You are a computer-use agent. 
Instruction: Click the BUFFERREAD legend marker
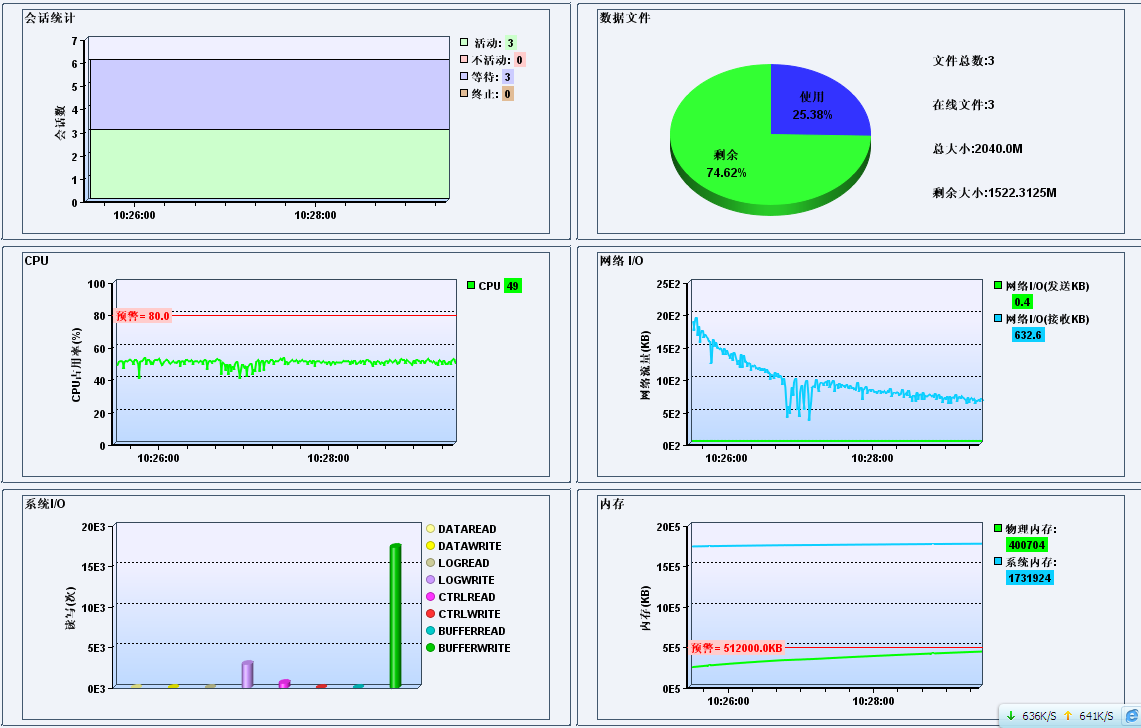[431, 631]
